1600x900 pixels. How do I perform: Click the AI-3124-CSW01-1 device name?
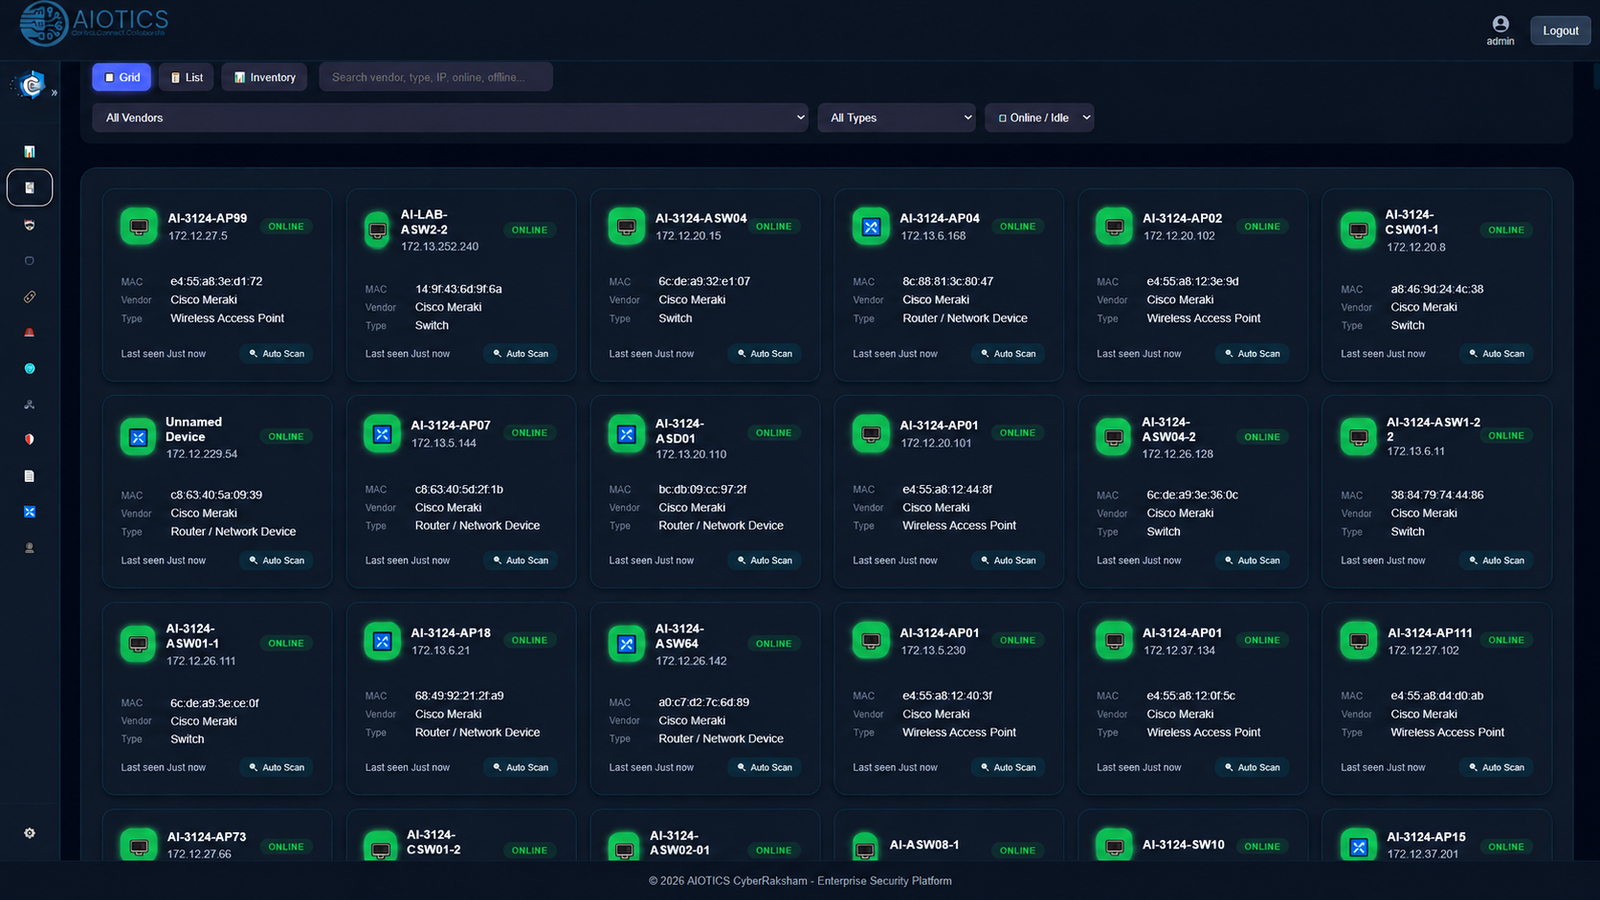[x=1411, y=222]
